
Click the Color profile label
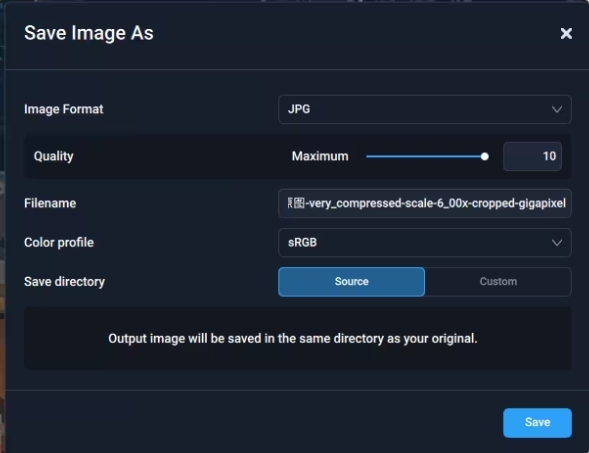[x=59, y=243]
